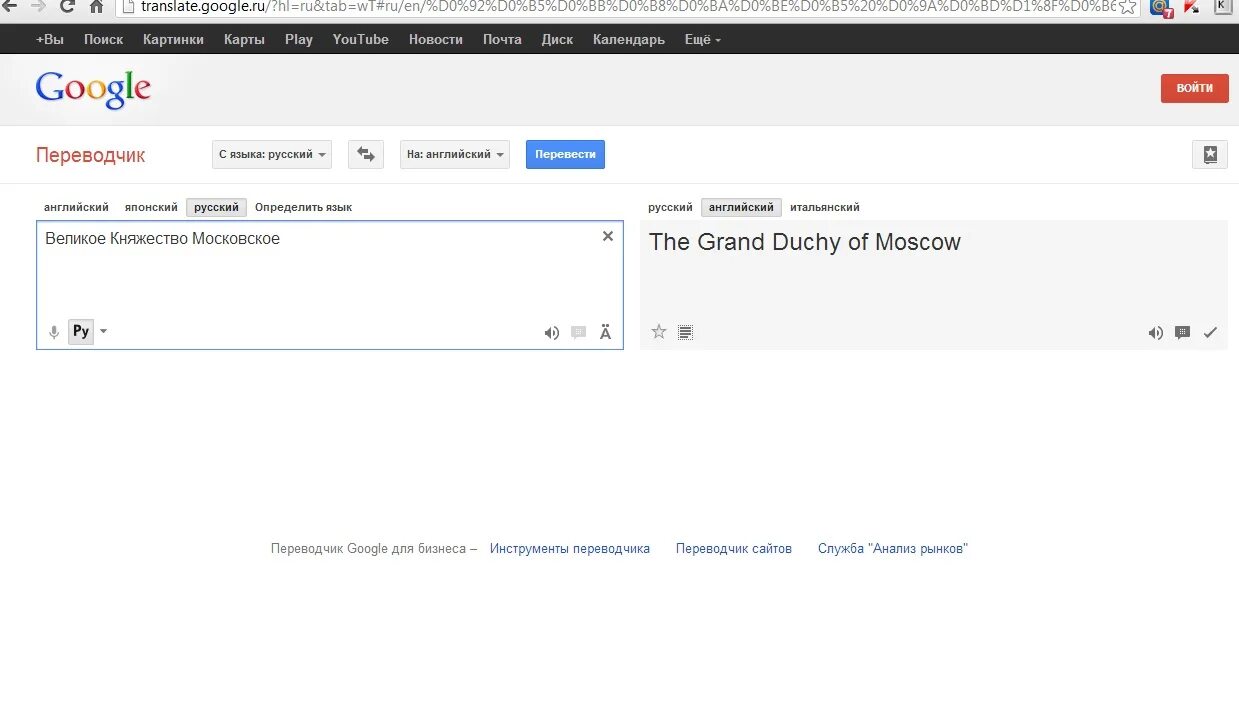Image resolution: width=1239 pixels, height=704 pixels.
Task: Open Картинки in Google top bar
Action: [x=173, y=39]
